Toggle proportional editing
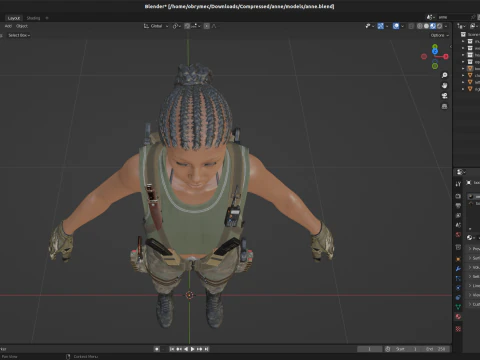 pos(207,26)
